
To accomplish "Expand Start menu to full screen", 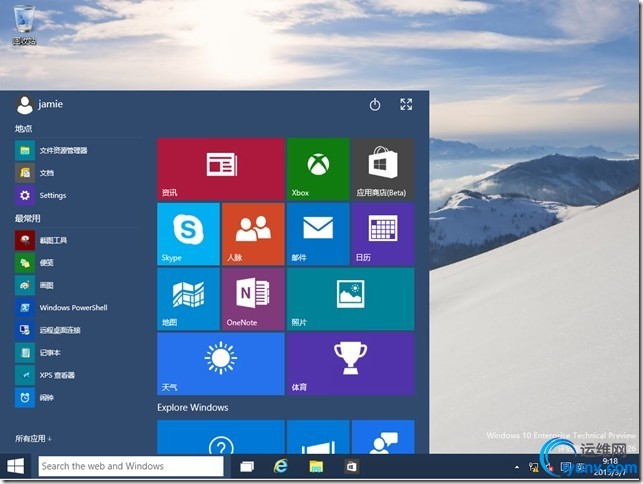I will pyautogui.click(x=406, y=104).
